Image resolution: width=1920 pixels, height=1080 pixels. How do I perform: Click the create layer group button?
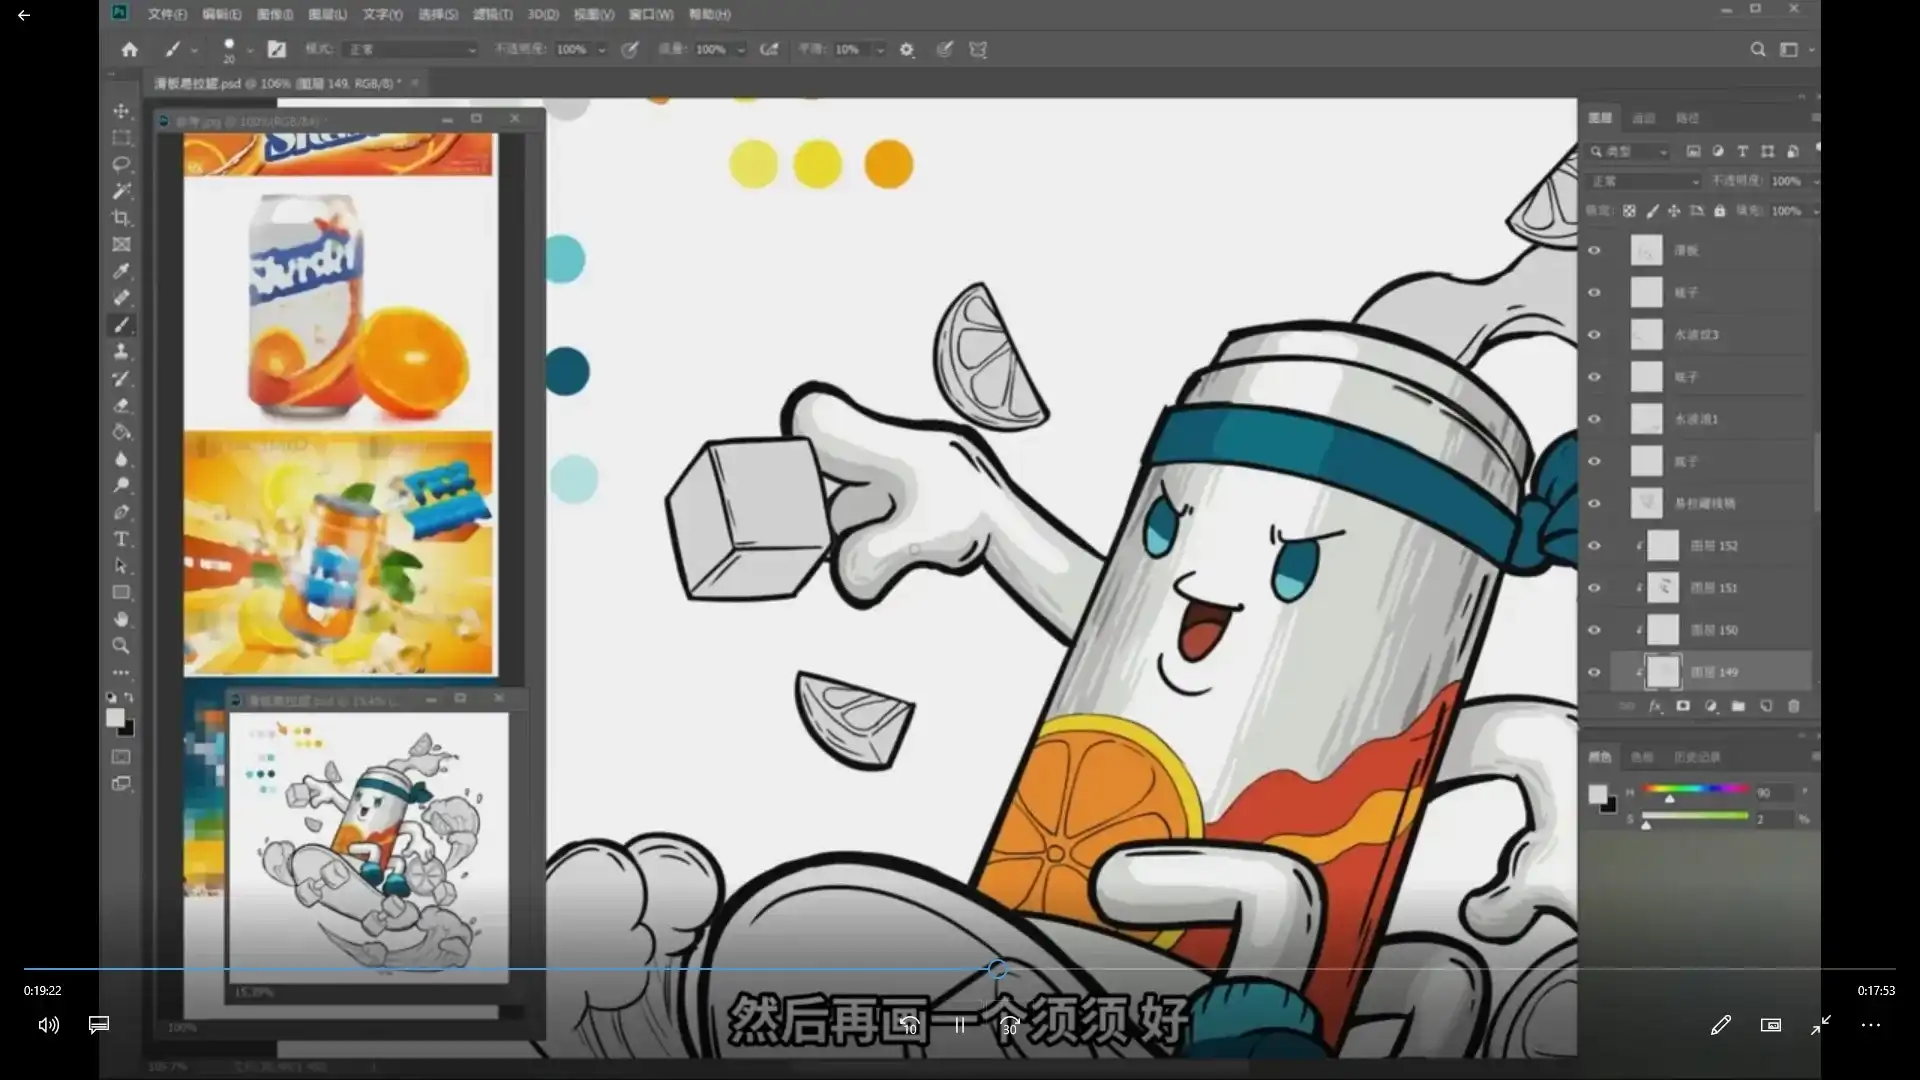(1739, 706)
